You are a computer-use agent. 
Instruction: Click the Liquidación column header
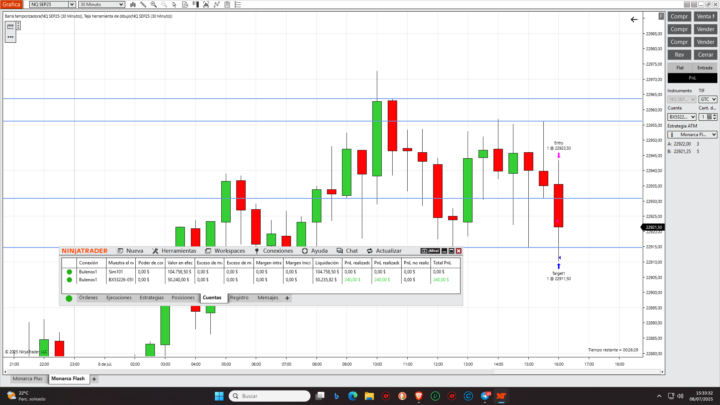point(327,263)
